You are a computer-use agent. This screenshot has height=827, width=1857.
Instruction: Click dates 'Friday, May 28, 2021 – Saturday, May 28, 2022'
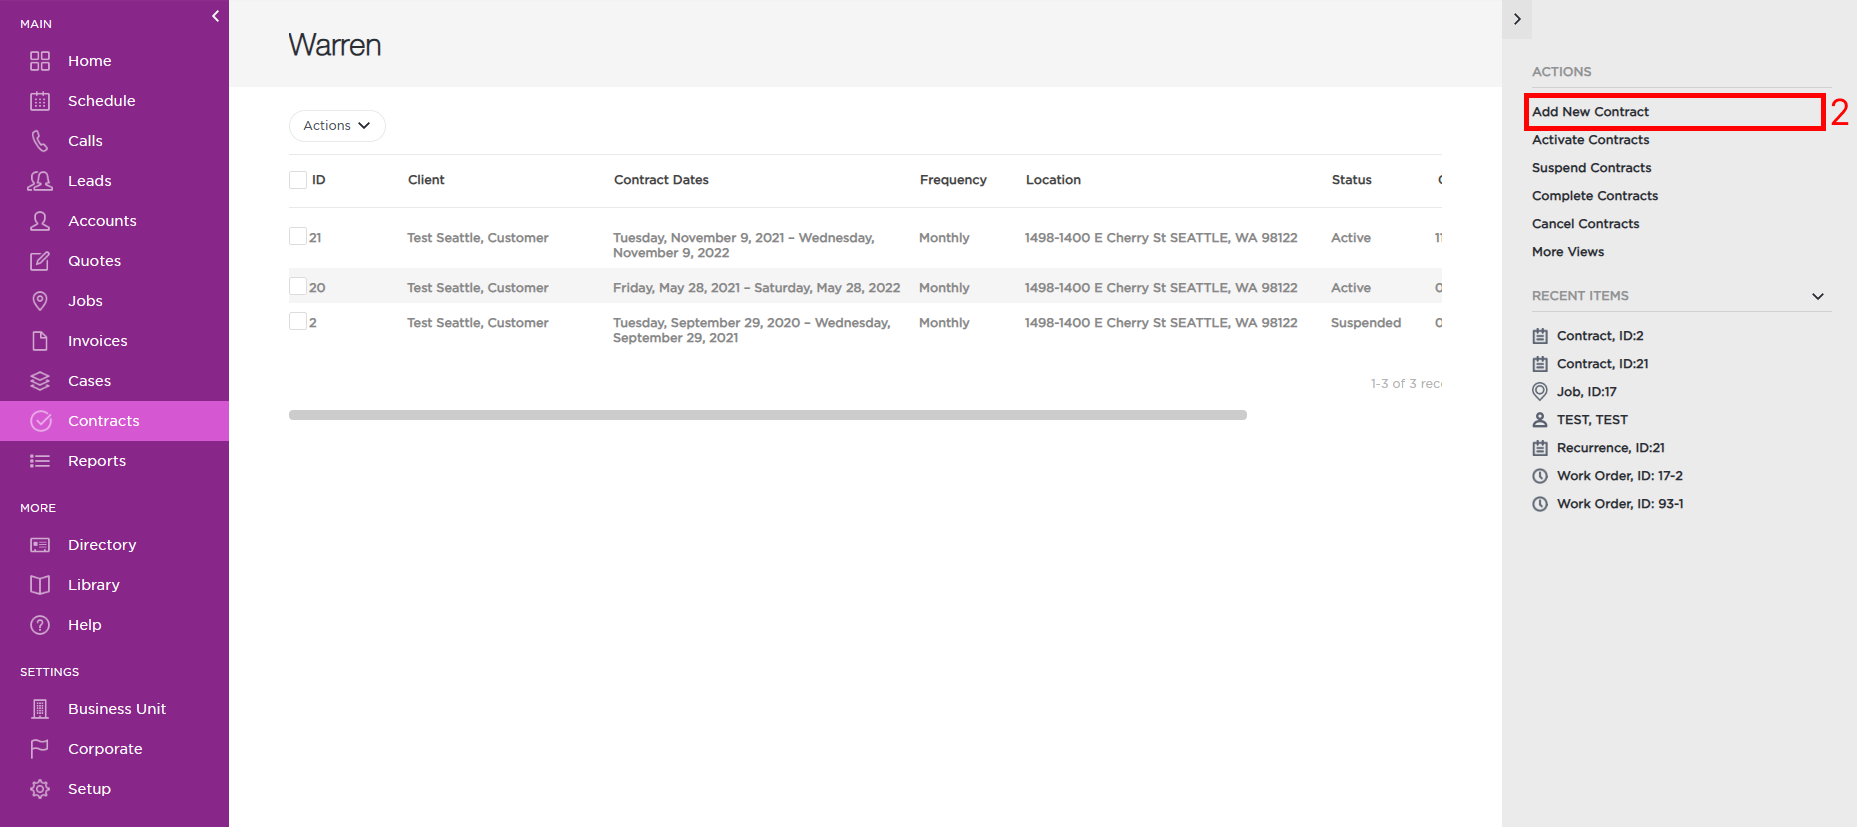coord(756,288)
